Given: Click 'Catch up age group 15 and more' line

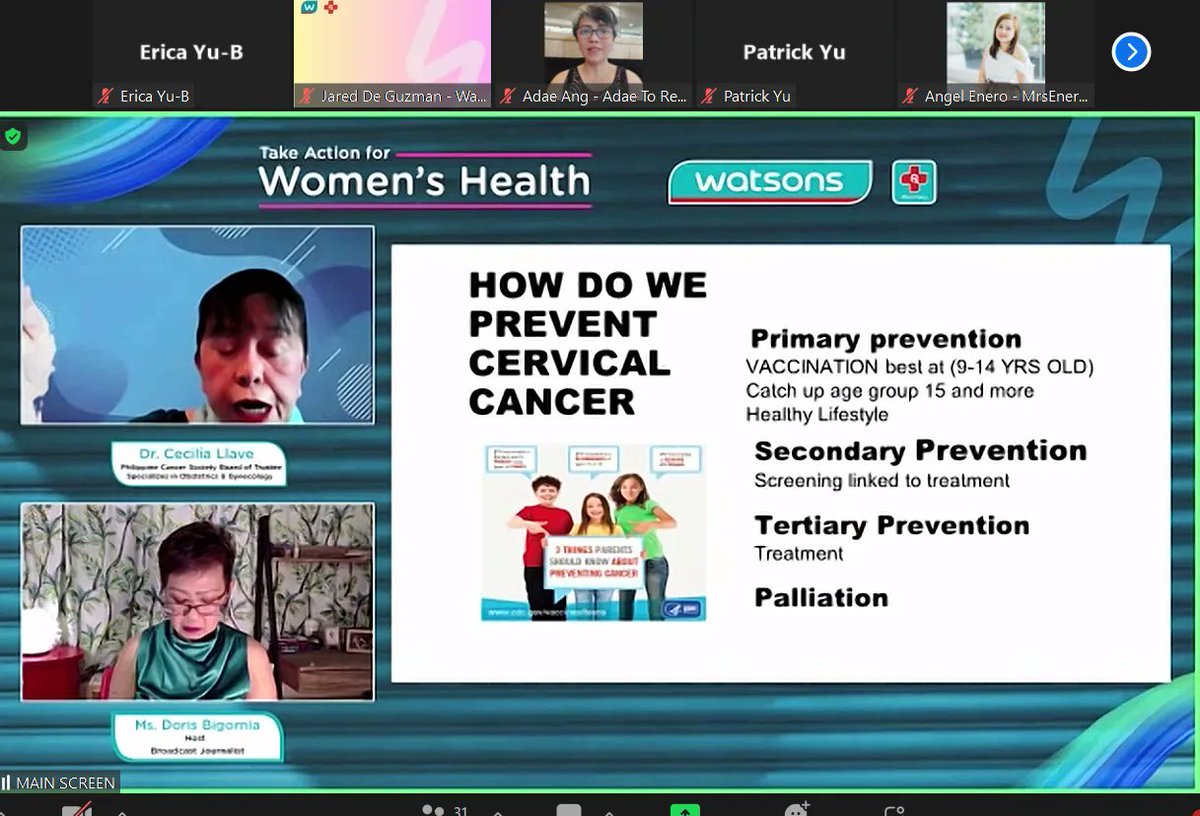Looking at the screenshot, I should pyautogui.click(x=890, y=391).
